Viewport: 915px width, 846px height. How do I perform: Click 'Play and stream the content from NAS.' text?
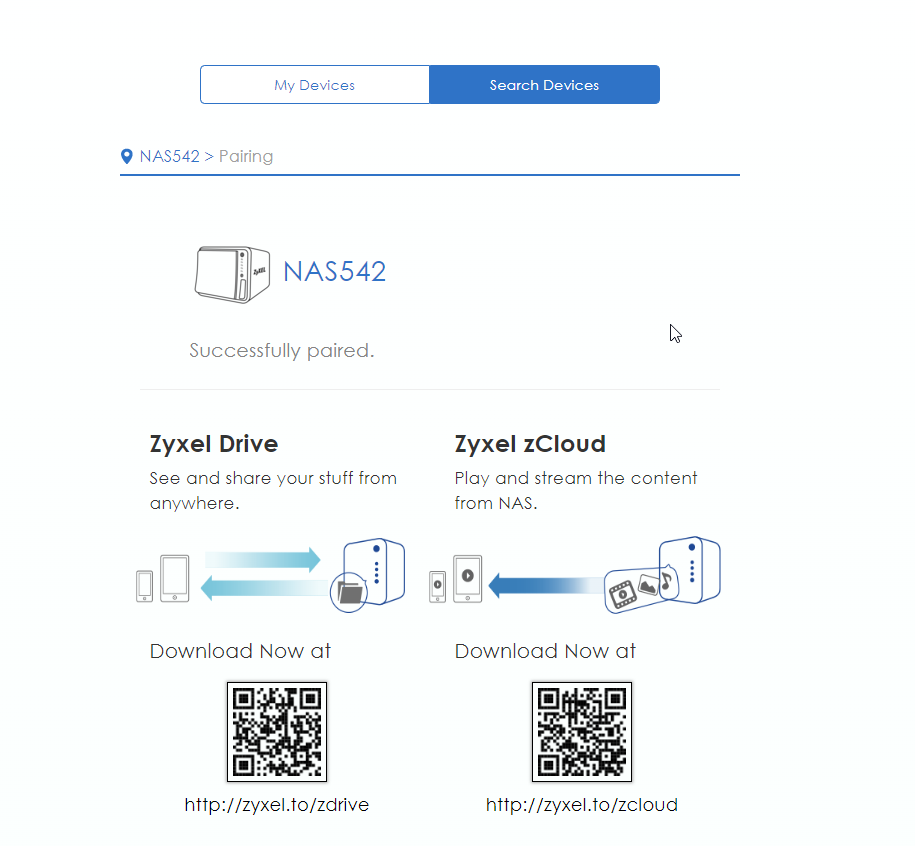tap(576, 491)
